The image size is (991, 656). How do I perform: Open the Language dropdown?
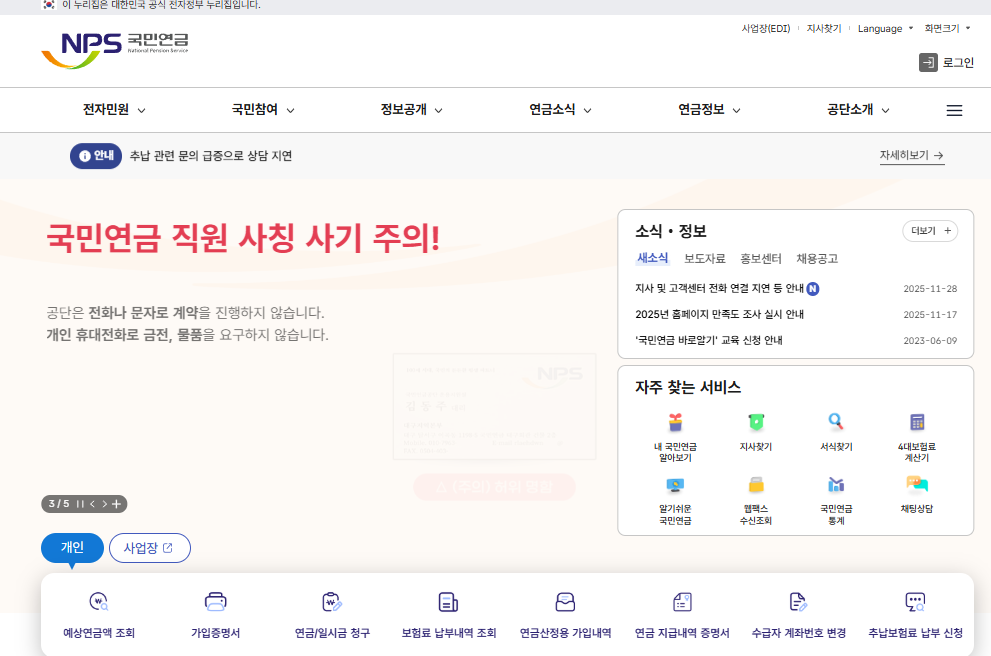tap(885, 28)
